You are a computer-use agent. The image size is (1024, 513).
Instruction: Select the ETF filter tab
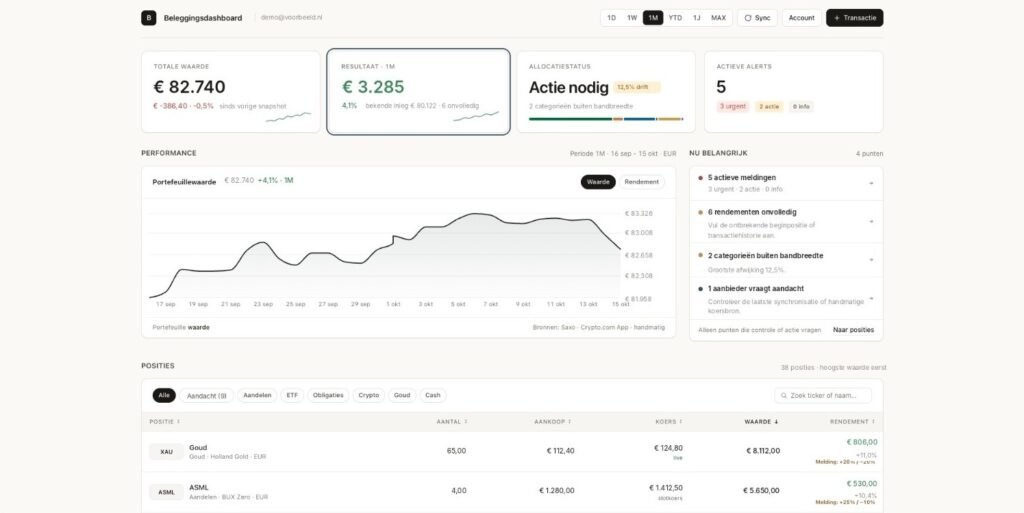[293, 396]
